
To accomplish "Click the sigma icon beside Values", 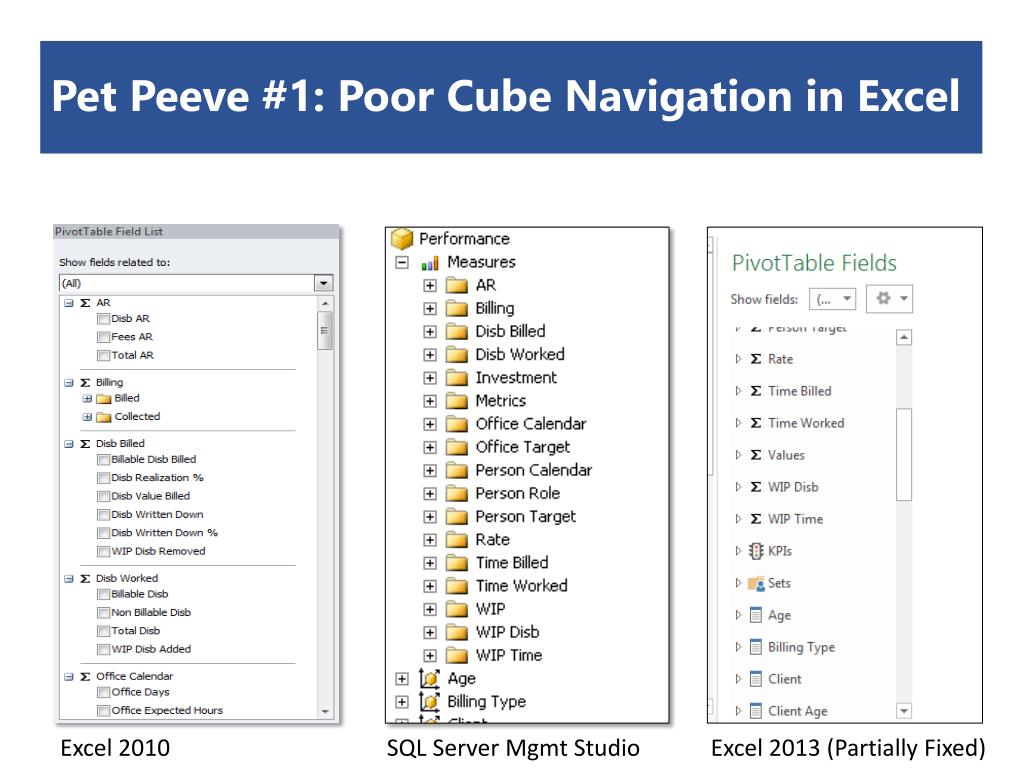I will click(756, 455).
